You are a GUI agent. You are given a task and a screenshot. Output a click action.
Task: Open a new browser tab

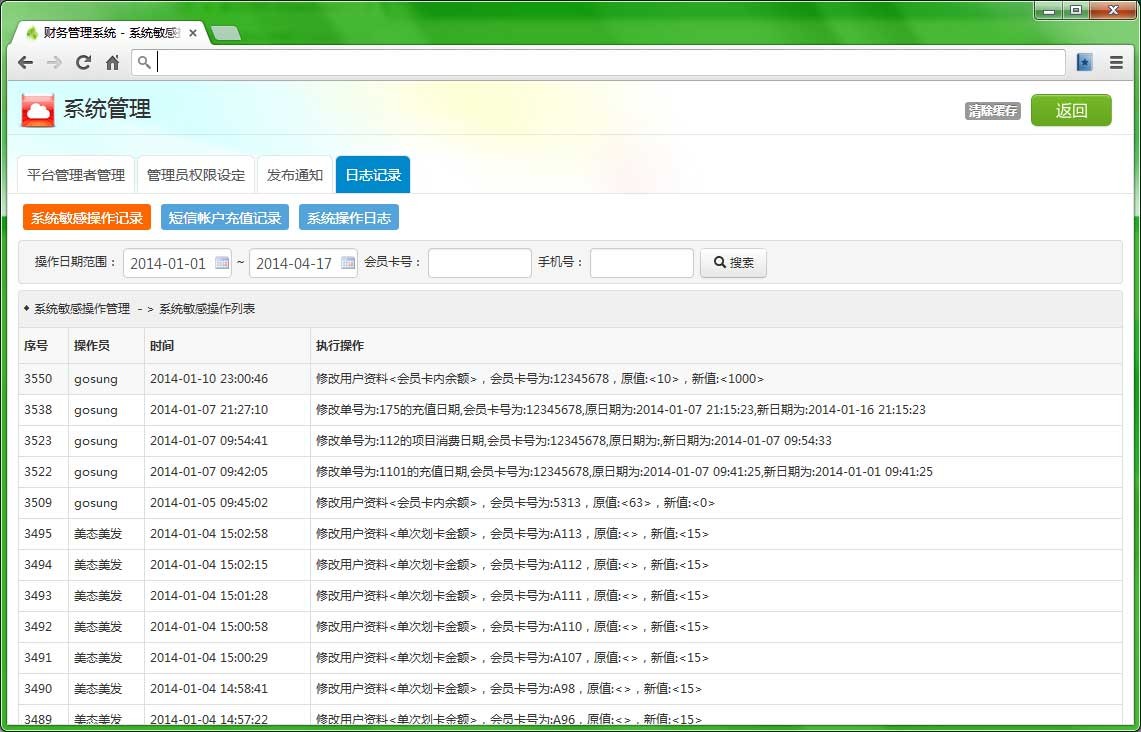pyautogui.click(x=226, y=33)
